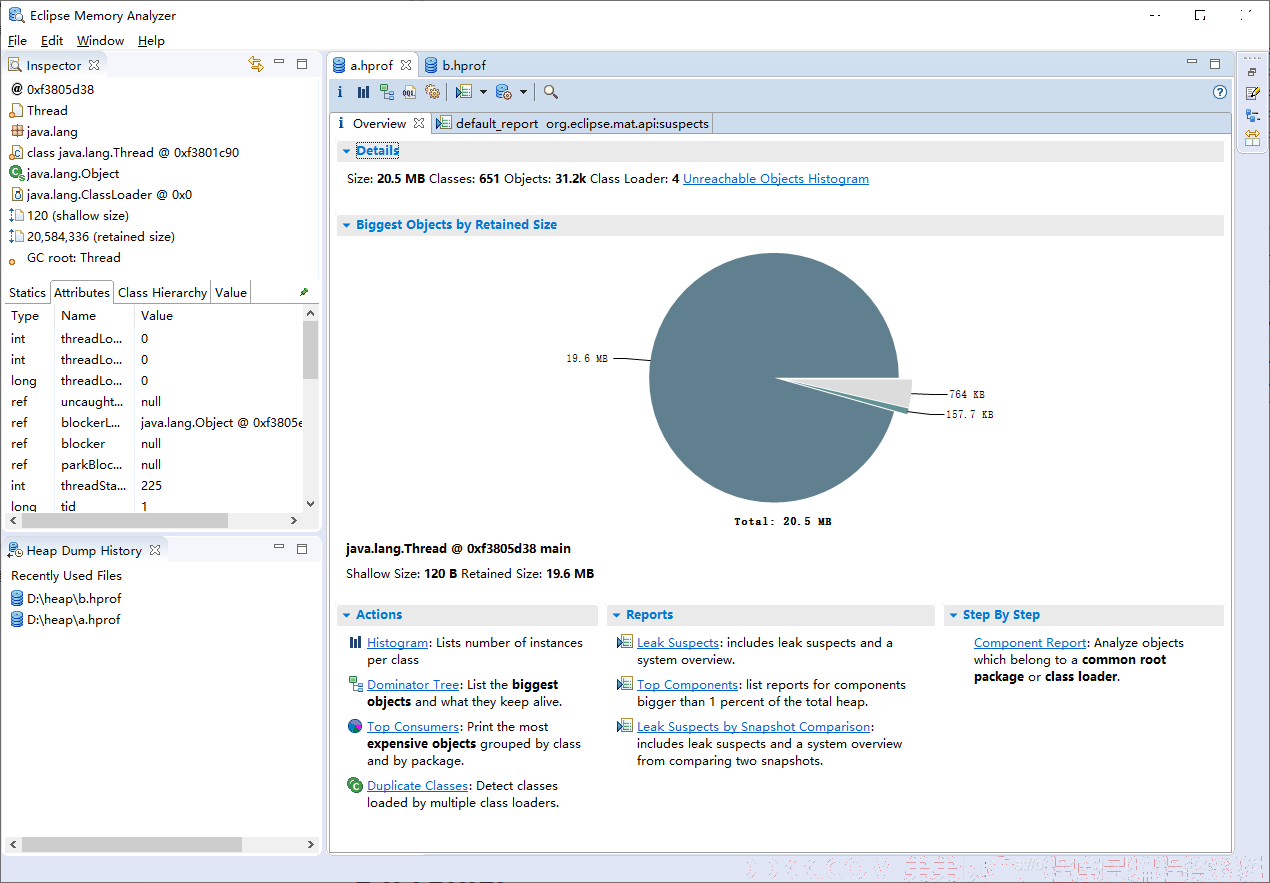Open the Top Components report link

pos(688,685)
